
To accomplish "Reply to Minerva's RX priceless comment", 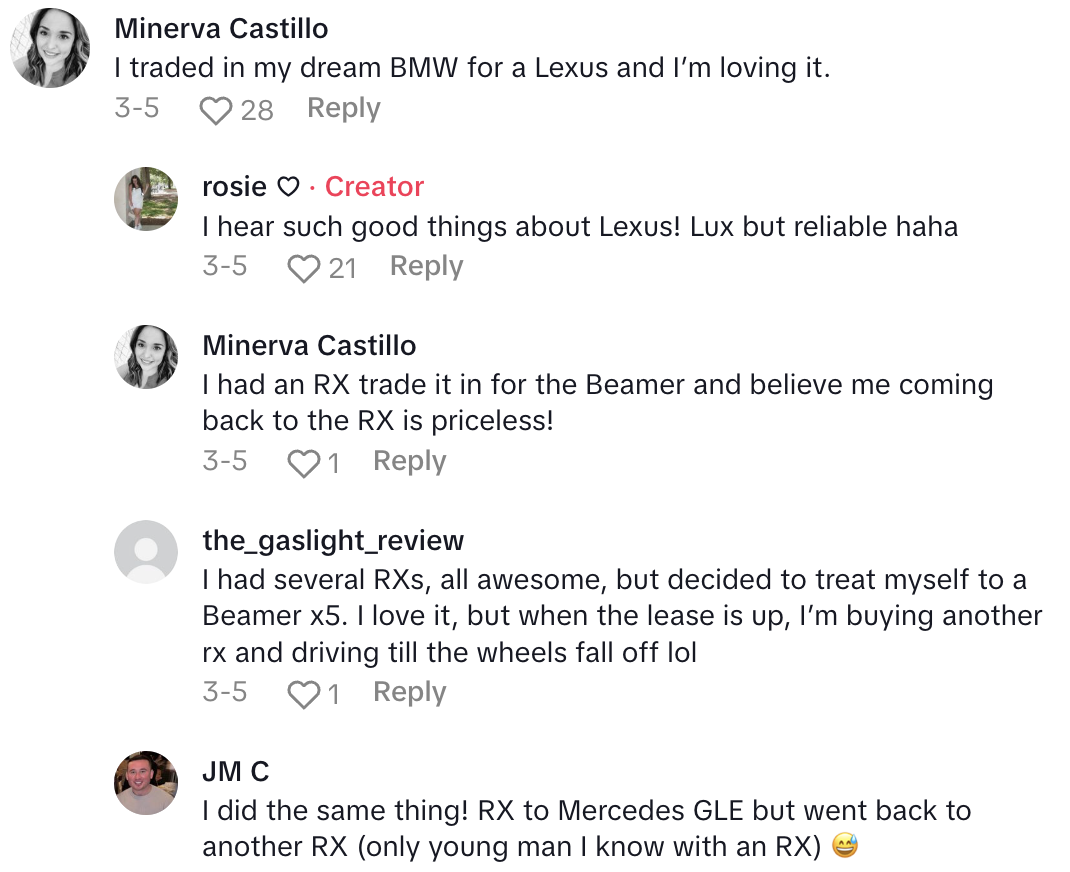I will click(x=409, y=461).
